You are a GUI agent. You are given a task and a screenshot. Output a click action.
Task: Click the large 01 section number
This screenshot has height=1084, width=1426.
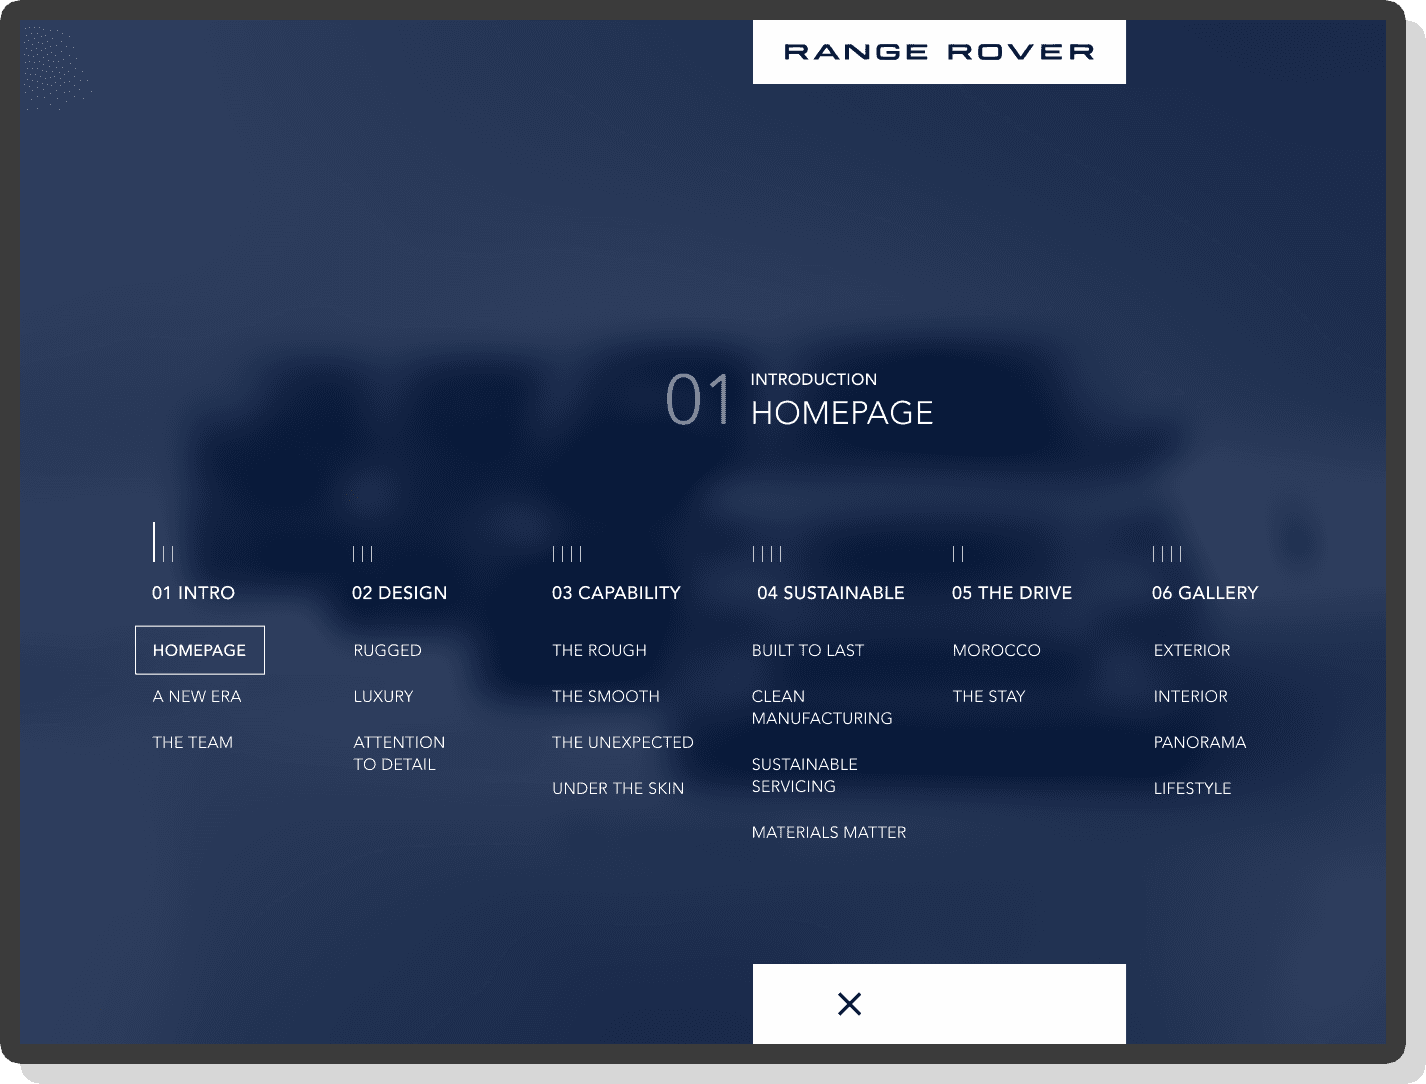tap(698, 400)
